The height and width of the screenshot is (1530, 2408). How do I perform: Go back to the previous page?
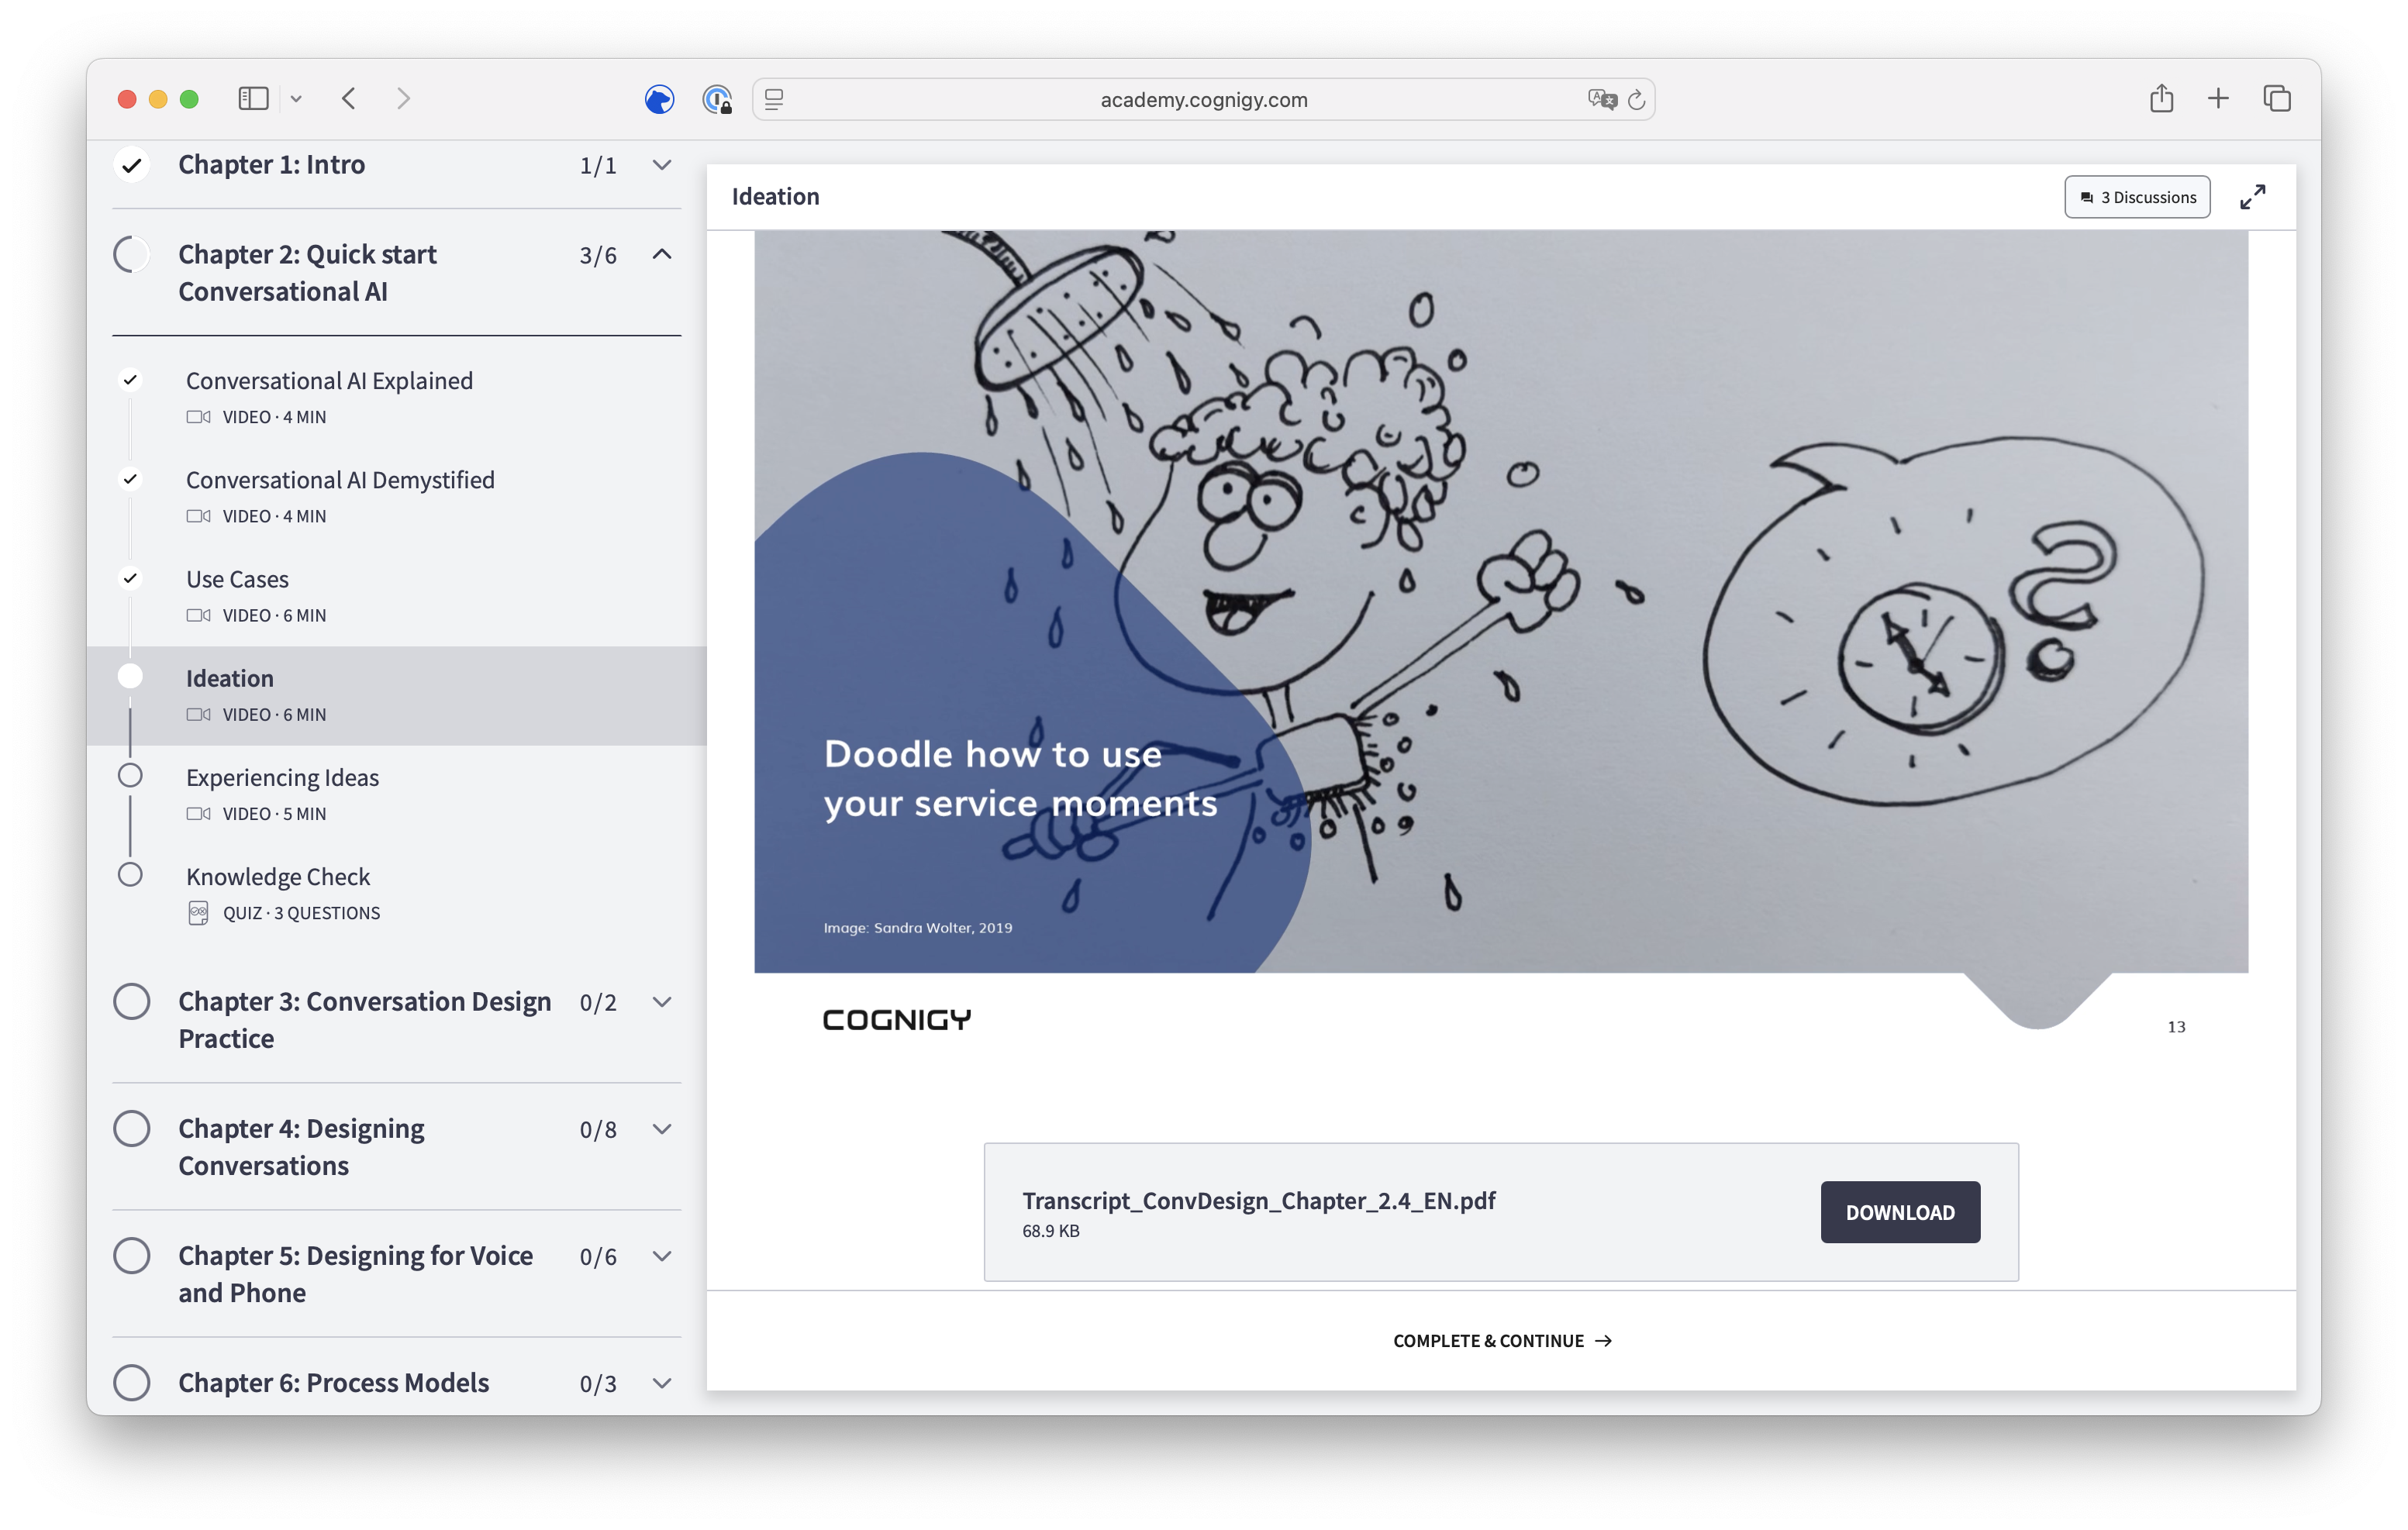coord(349,98)
